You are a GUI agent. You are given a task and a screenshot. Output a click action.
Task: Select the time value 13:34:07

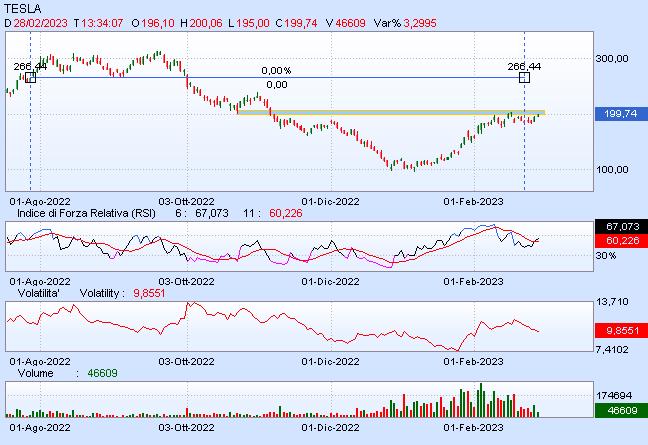(102, 23)
